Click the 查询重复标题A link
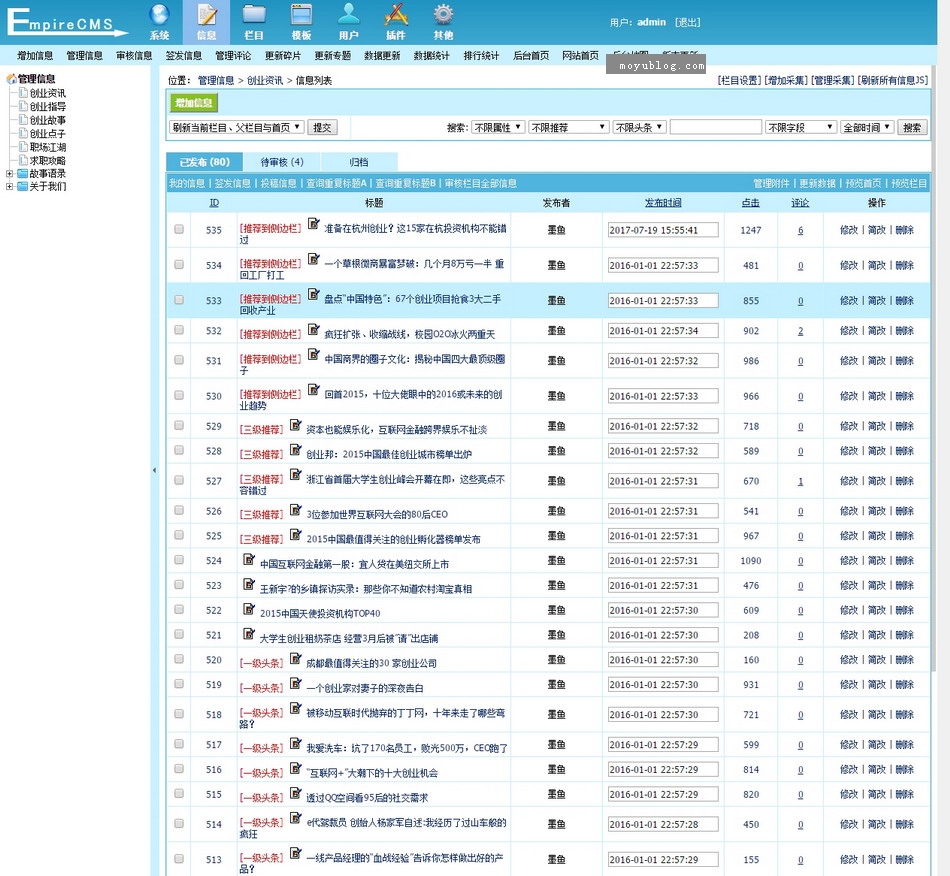Viewport: 950px width, 876px height. [336, 183]
